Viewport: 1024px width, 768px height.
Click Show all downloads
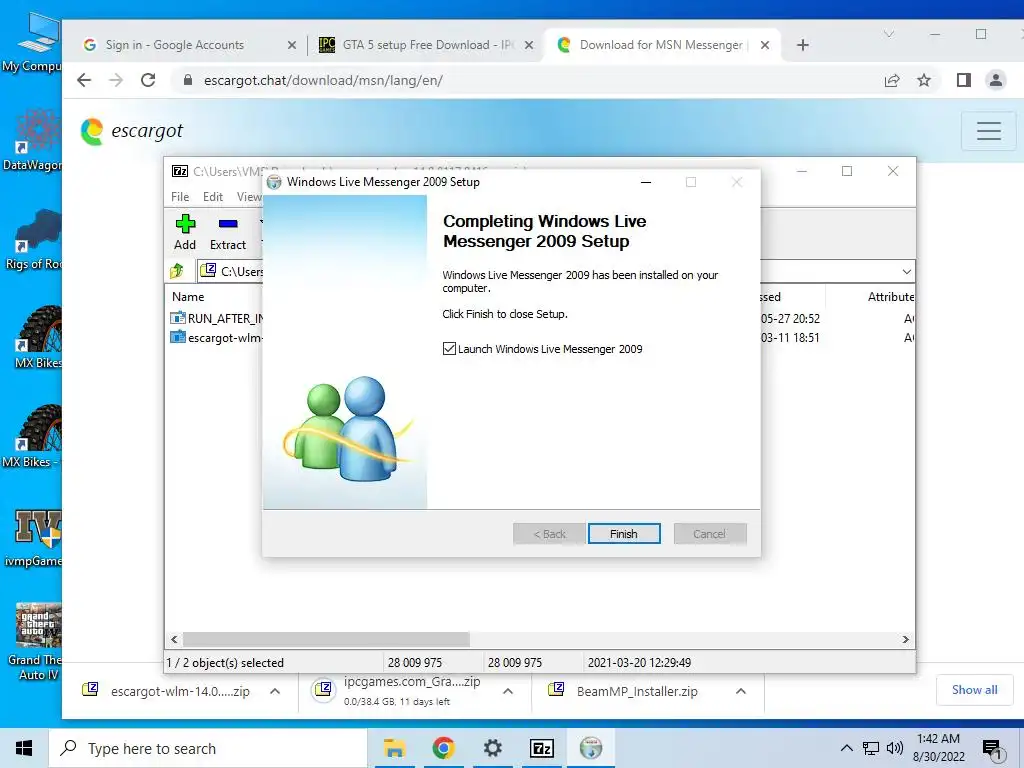[x=974, y=690]
